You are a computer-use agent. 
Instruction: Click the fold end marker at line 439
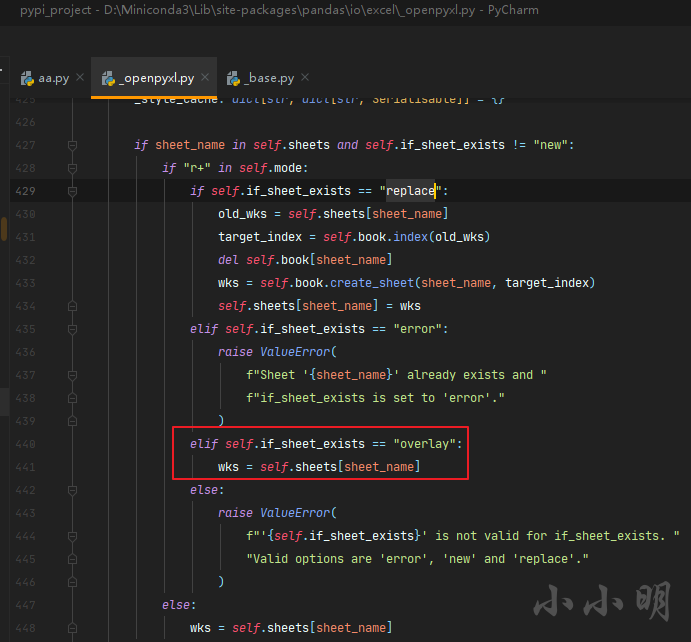[x=73, y=421]
